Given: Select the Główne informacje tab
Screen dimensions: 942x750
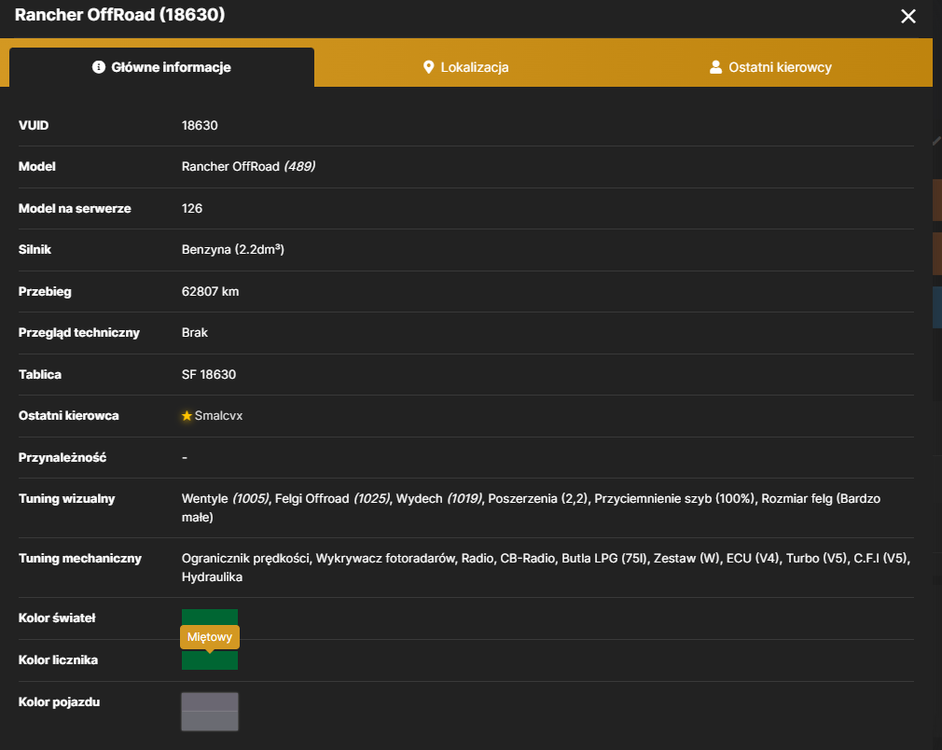Looking at the screenshot, I should 162,67.
